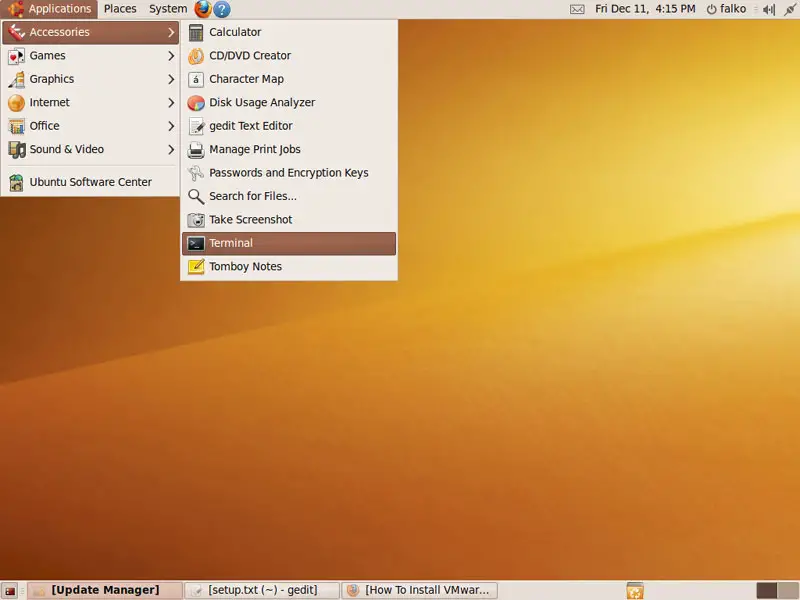This screenshot has height=600, width=800.
Task: Launch Firefox from the top panel
Action: [203, 9]
